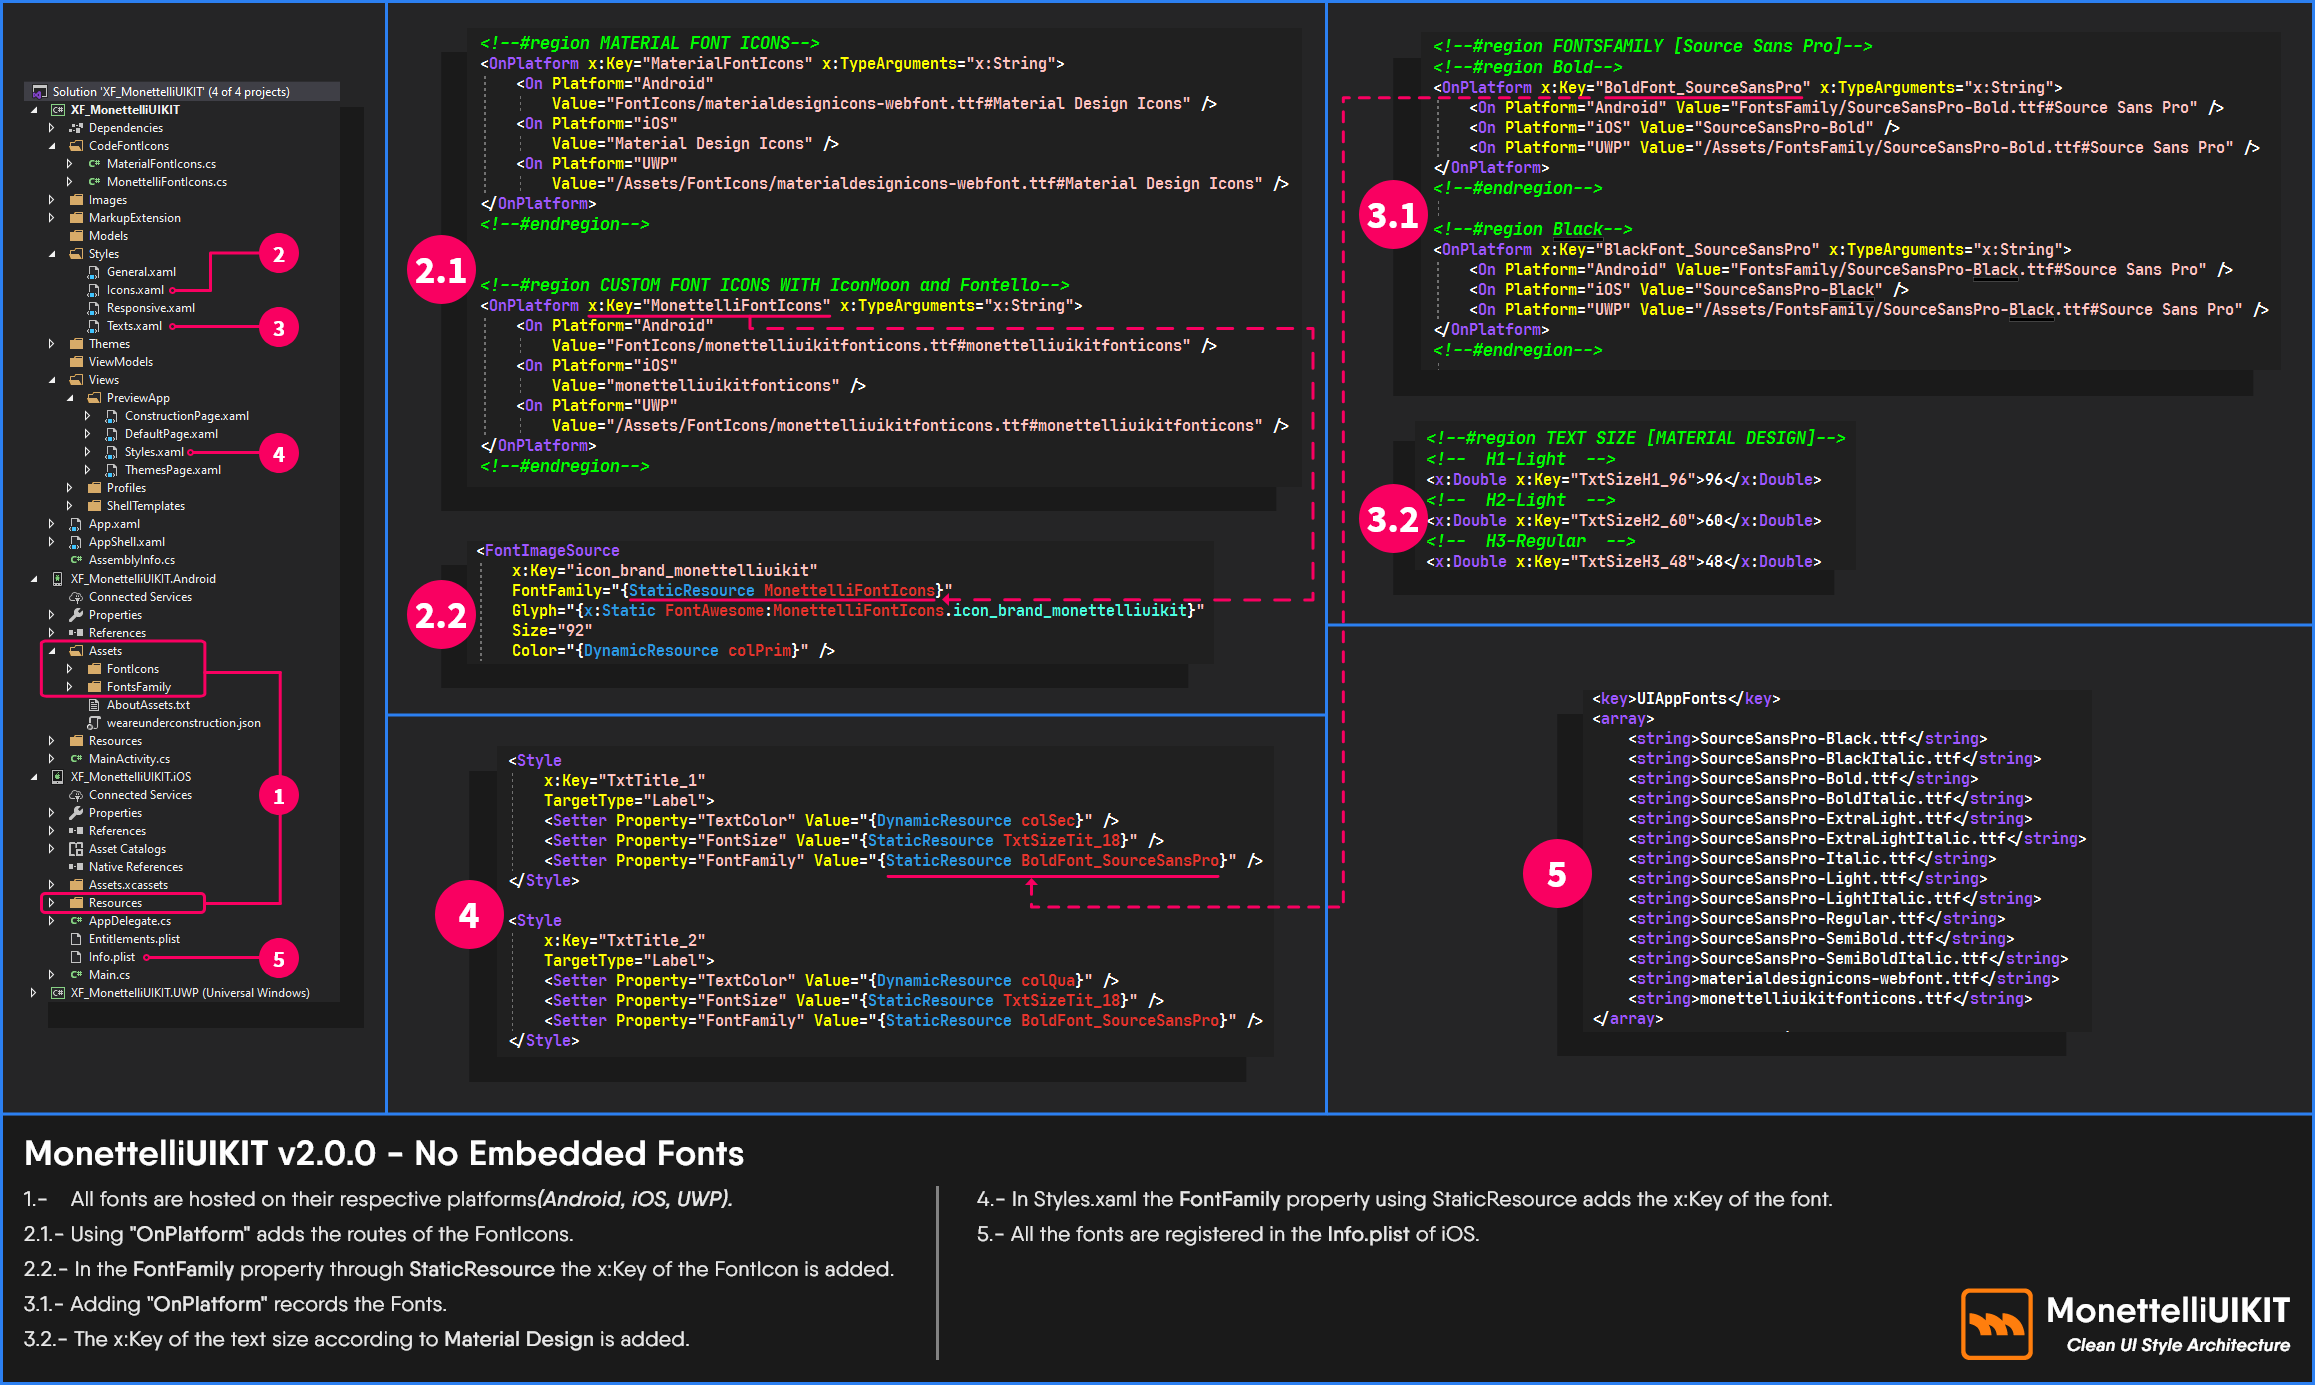The height and width of the screenshot is (1385, 2315).
Task: Collapse the Android Assets folder
Action: 52,651
